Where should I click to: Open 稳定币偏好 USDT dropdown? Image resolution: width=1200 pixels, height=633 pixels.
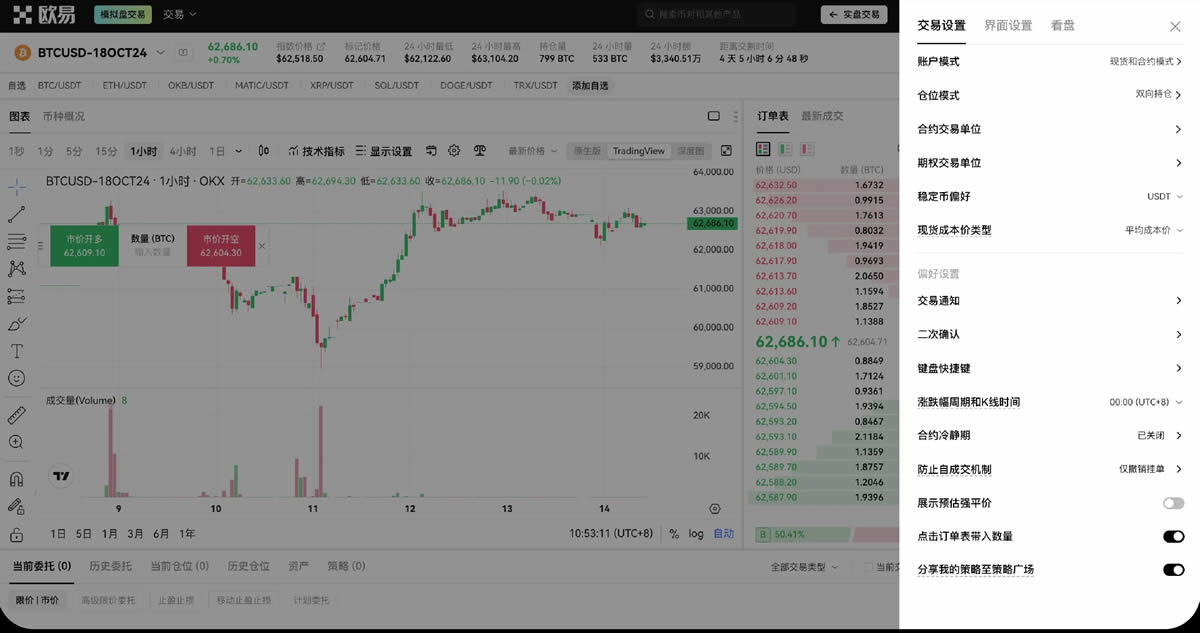(1165, 197)
